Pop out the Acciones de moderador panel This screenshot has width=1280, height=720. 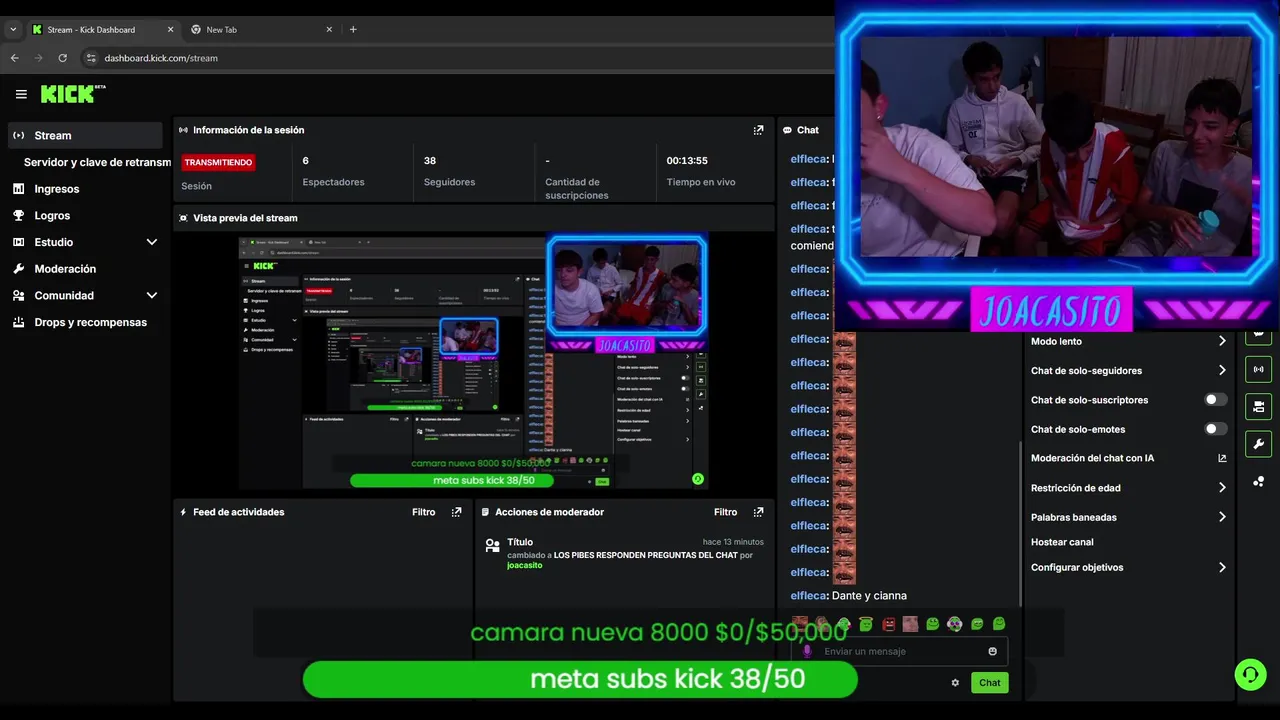coord(758,512)
